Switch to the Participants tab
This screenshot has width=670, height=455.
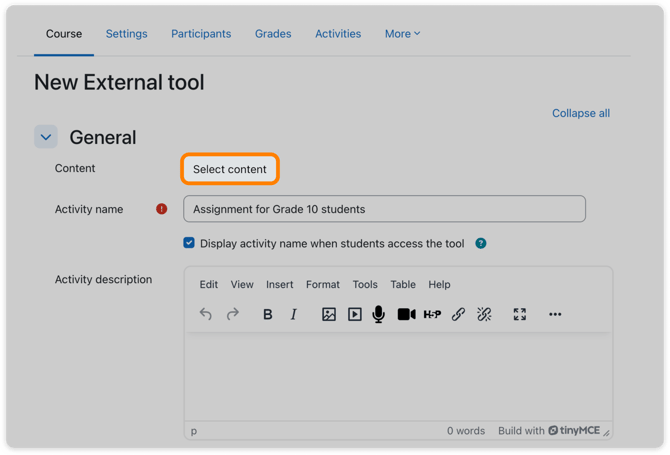click(201, 34)
